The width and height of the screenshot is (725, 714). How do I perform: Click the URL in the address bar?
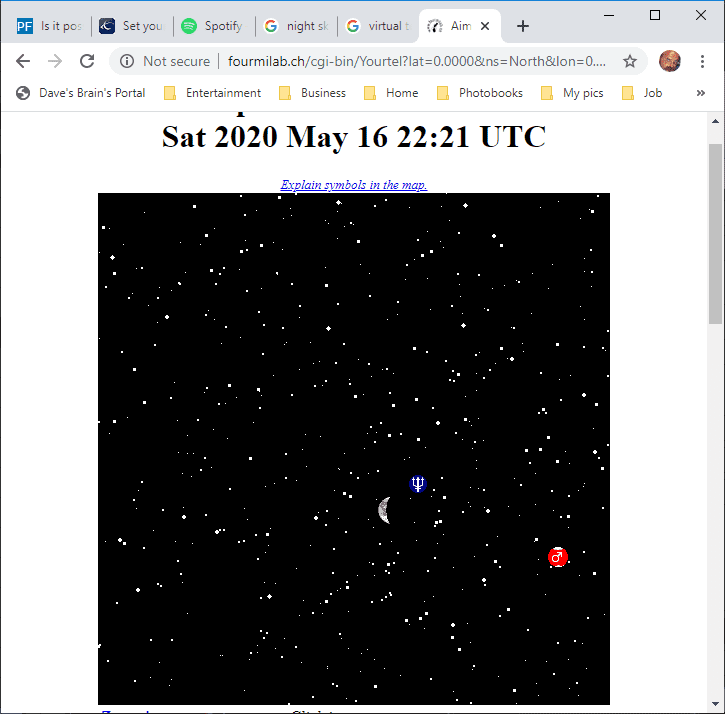click(417, 61)
